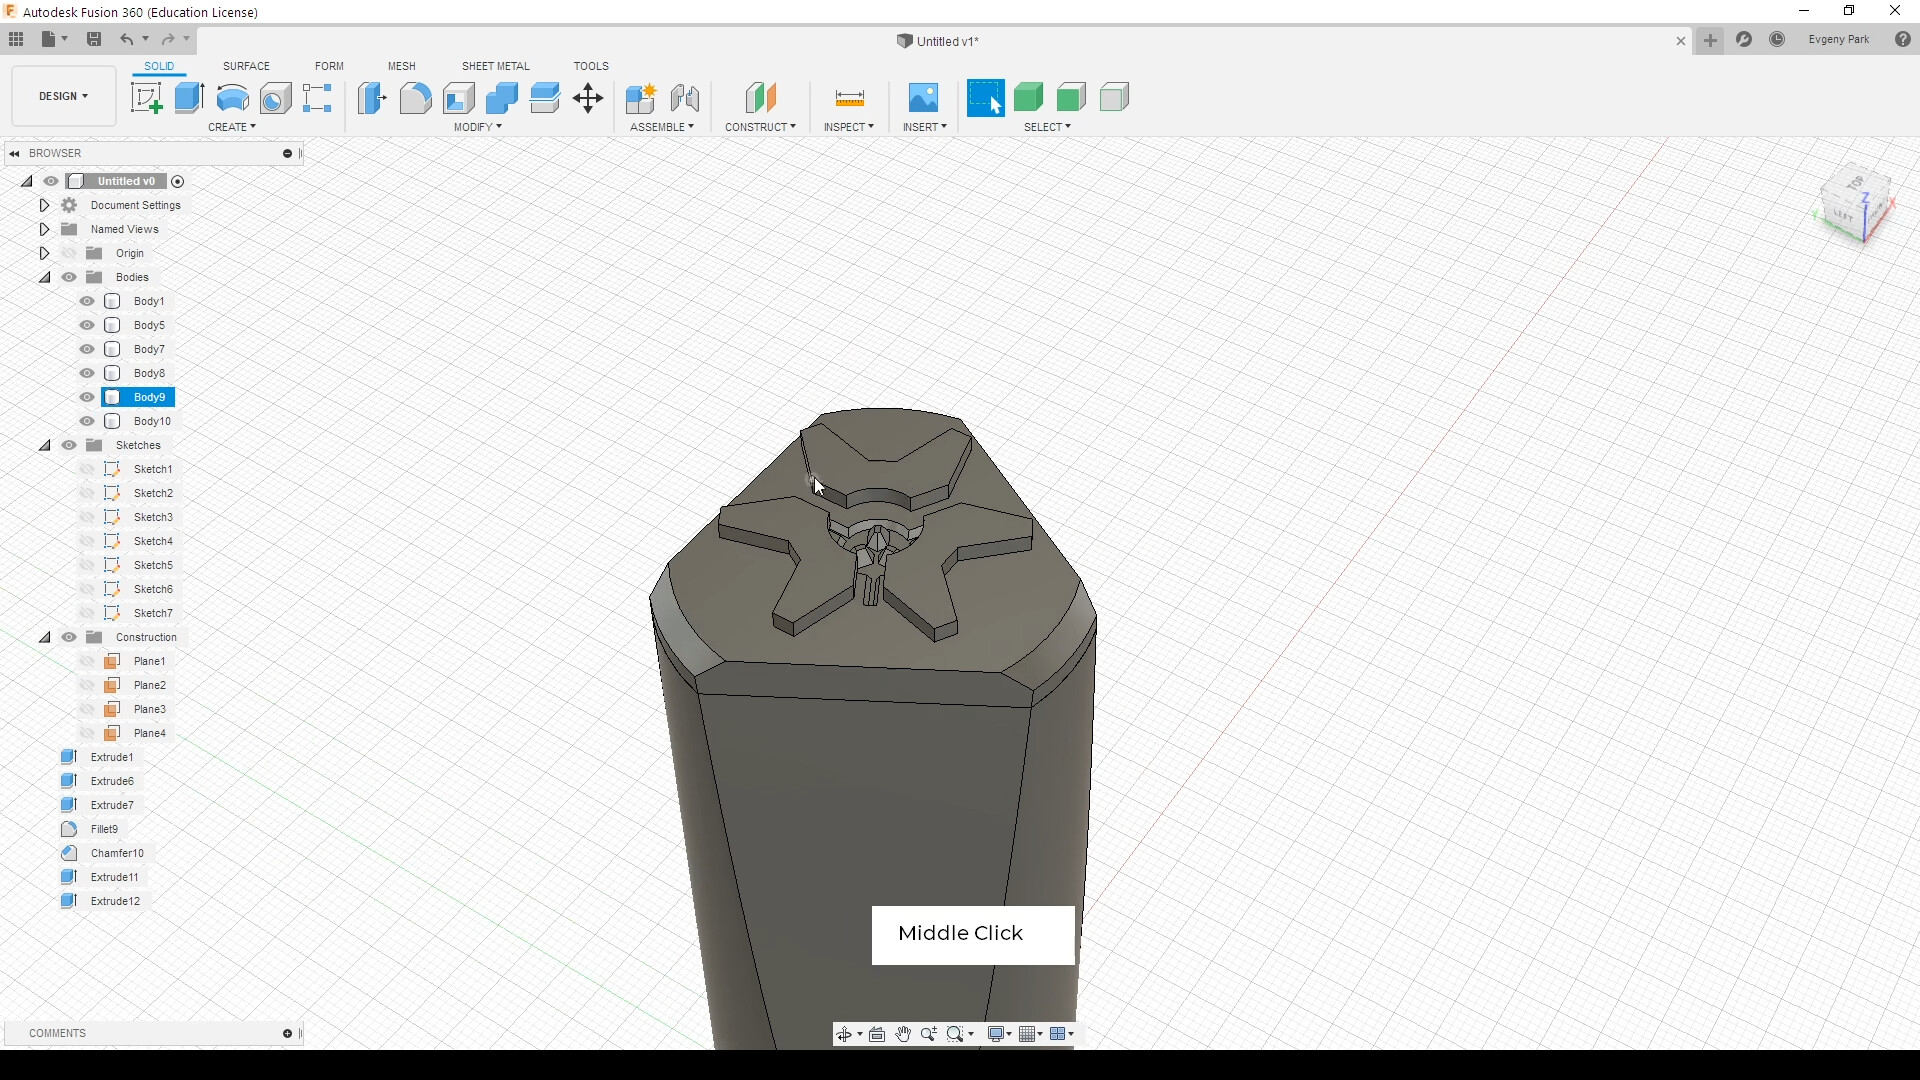
Task: Select the Revolve tool icon
Action: coord(233,98)
